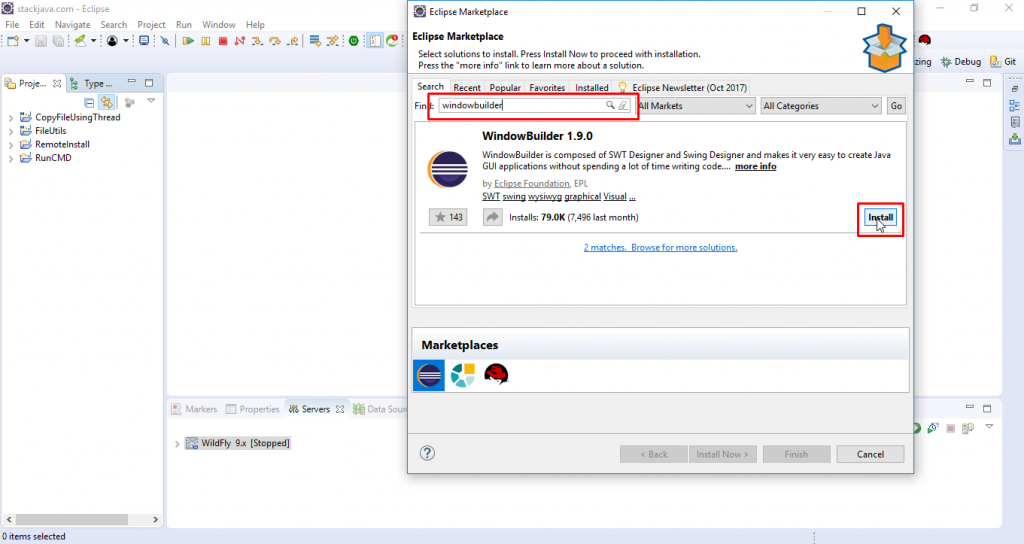1024x544 pixels.
Task: Open the 'more info' link
Action: pyautogui.click(x=756, y=167)
